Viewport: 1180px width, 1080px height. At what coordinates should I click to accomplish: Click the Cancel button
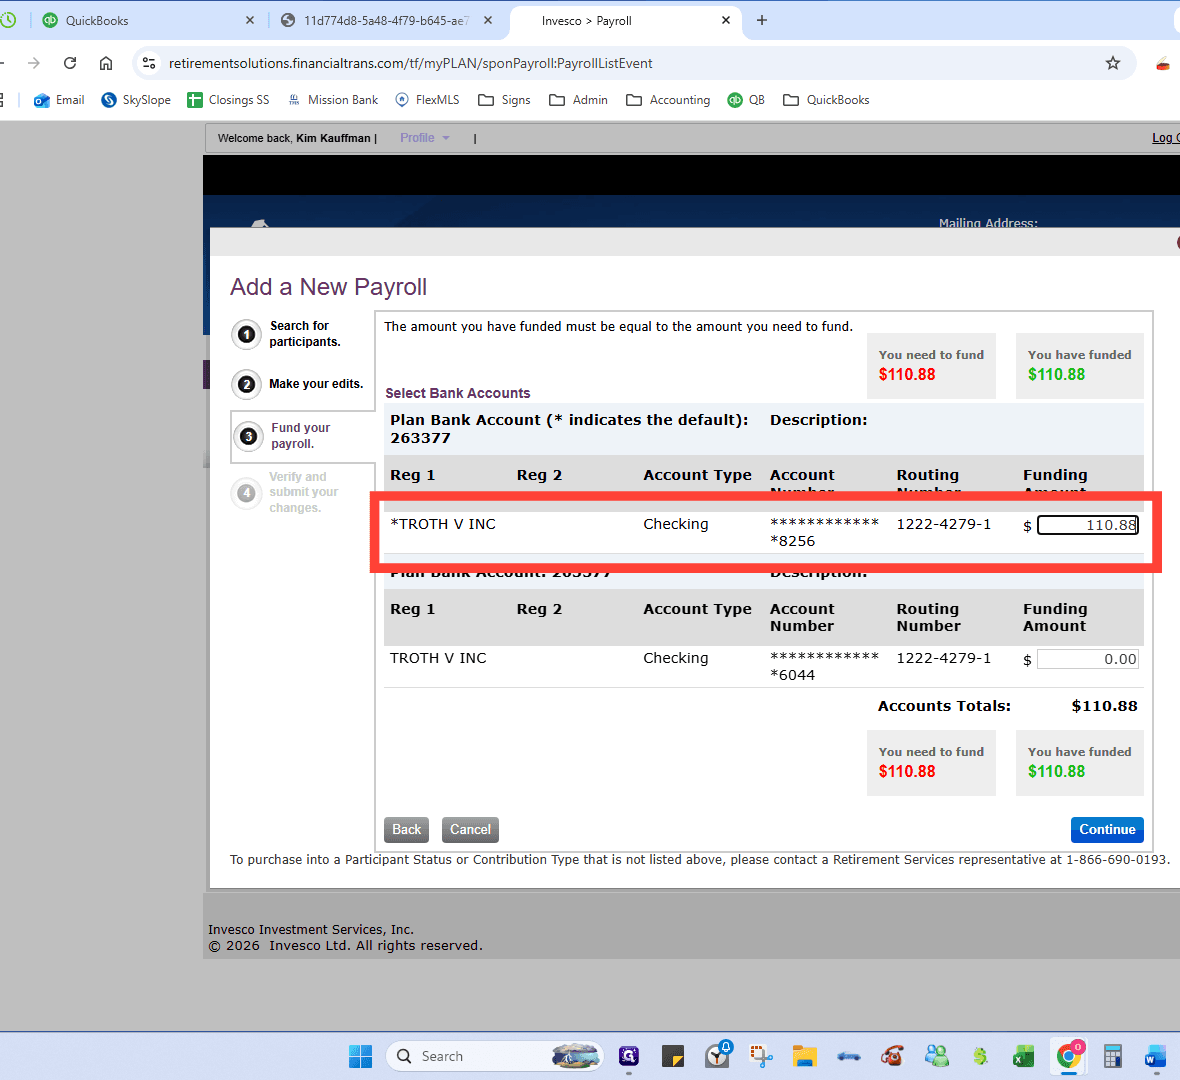pos(470,829)
